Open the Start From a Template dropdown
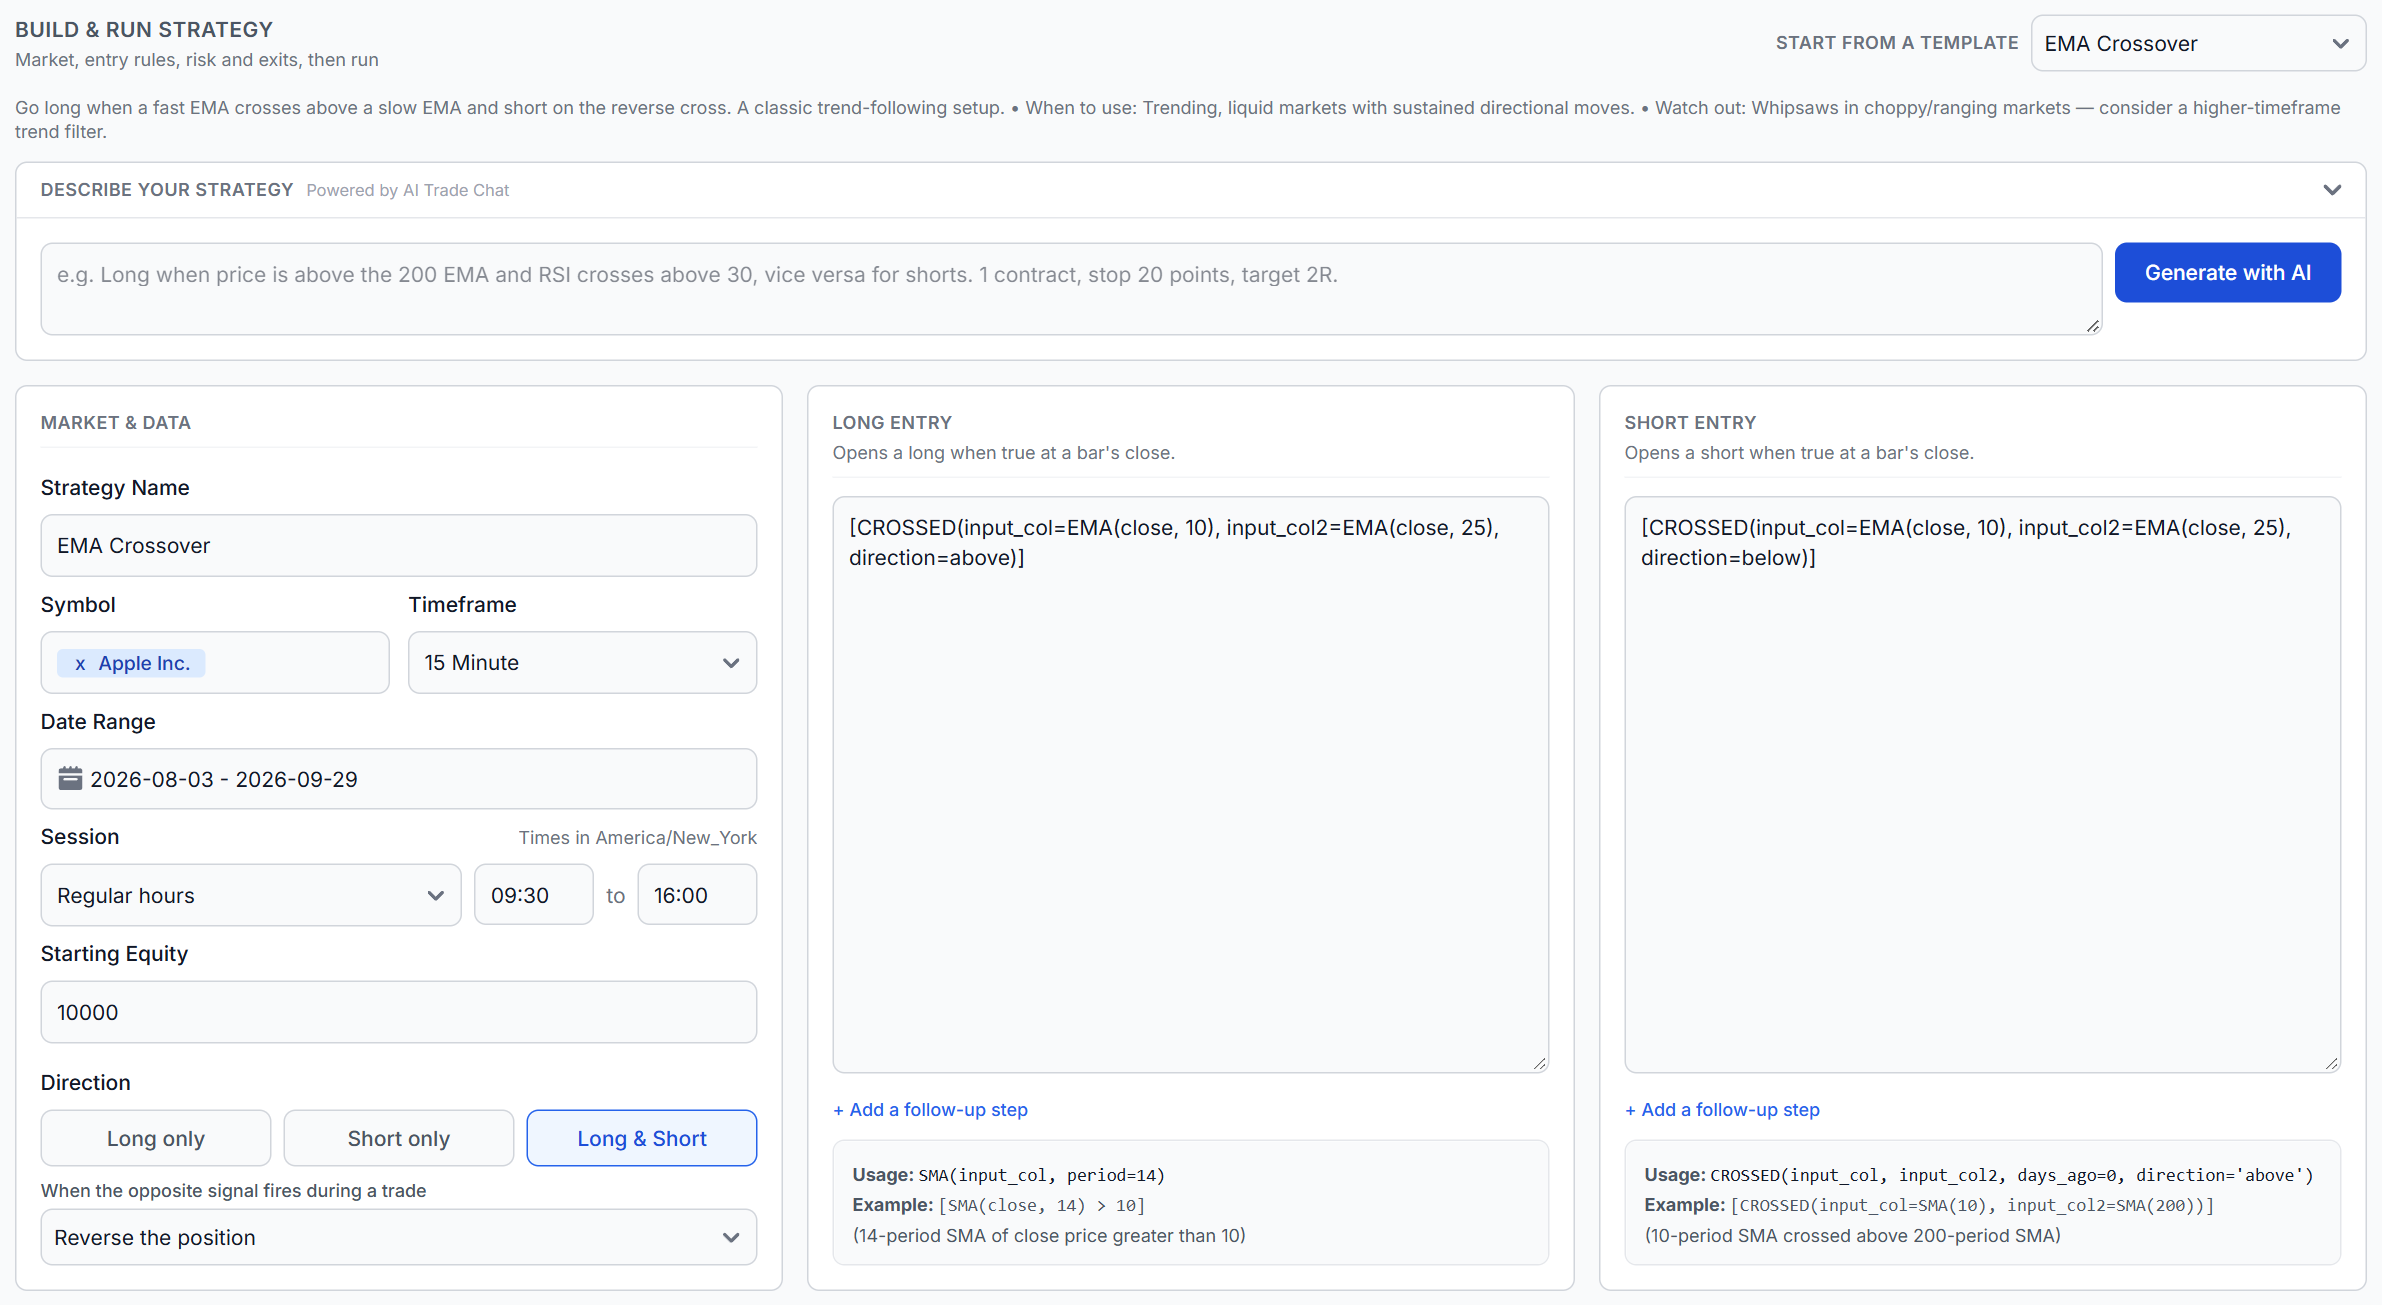The width and height of the screenshot is (2382, 1305). (2198, 43)
